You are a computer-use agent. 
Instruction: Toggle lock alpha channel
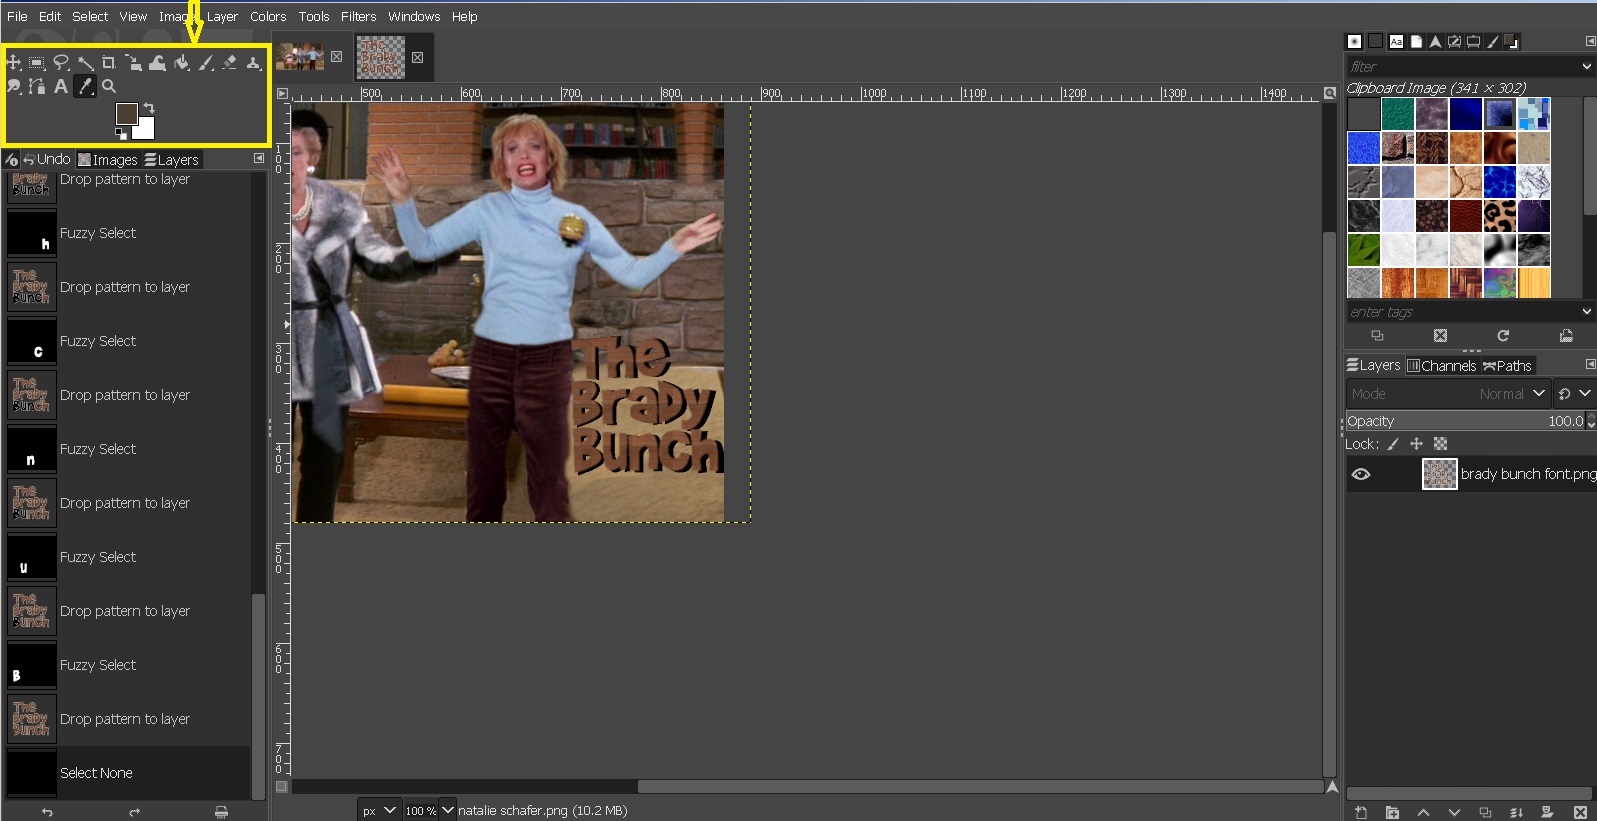point(1440,444)
